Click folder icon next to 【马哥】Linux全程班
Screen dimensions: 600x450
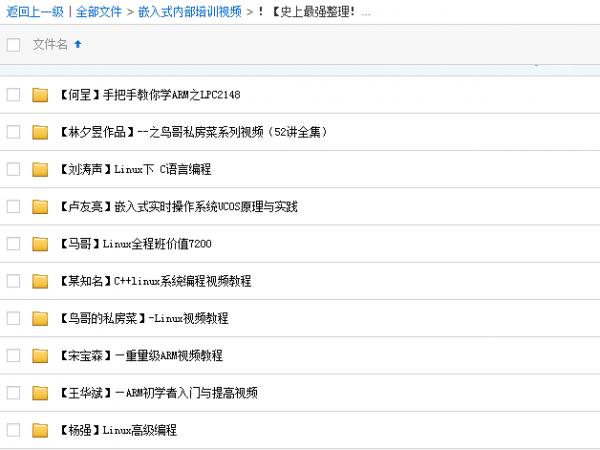pyautogui.click(x=40, y=244)
